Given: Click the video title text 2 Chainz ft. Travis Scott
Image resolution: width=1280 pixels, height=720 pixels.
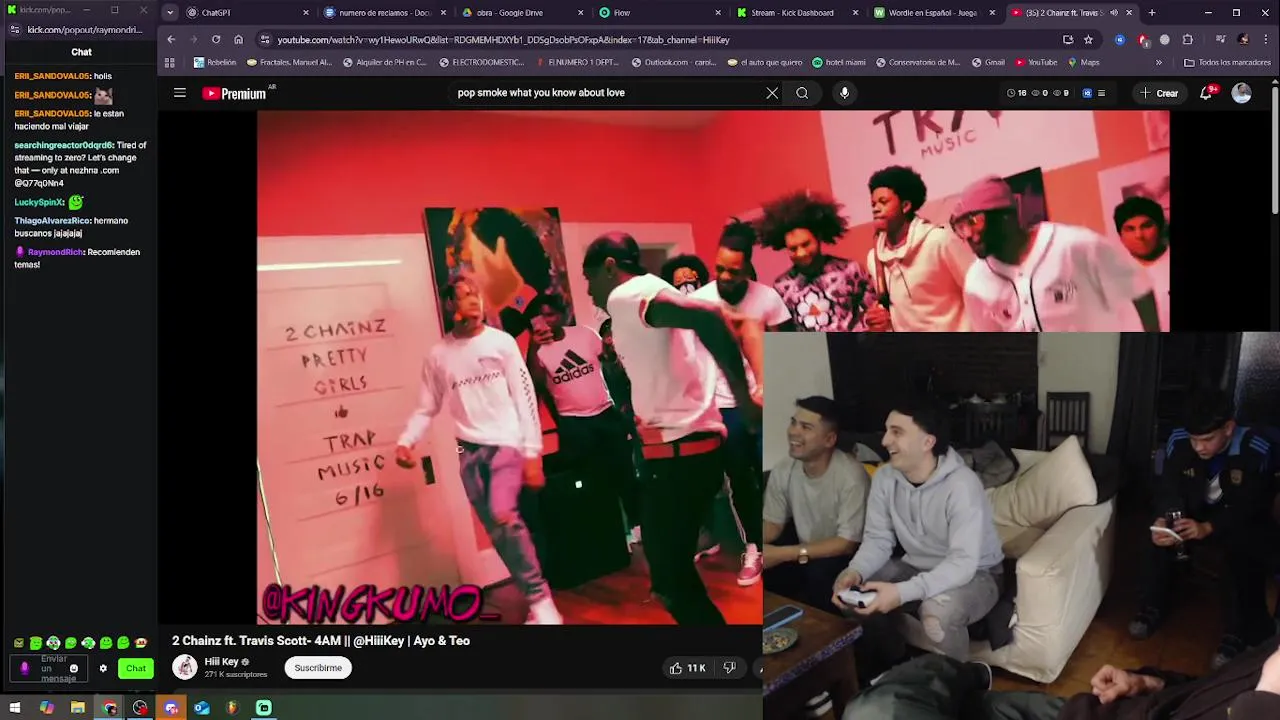Looking at the screenshot, I should [320, 641].
